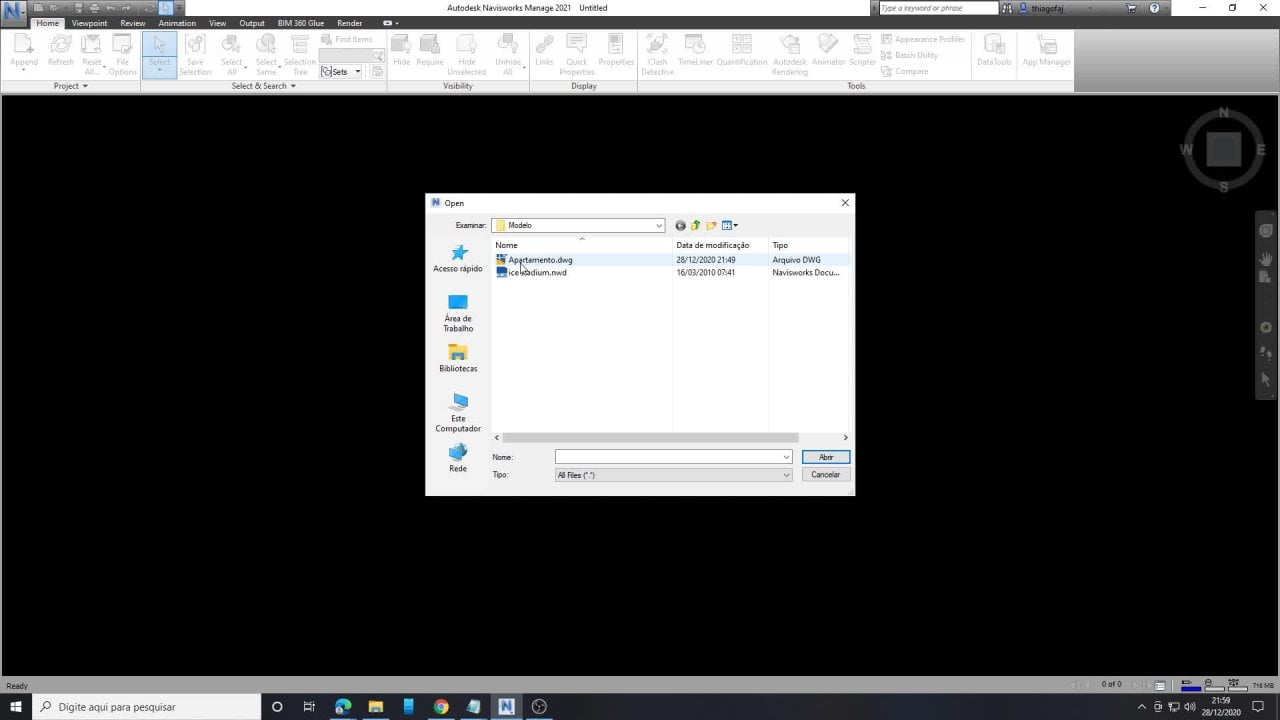Image resolution: width=1280 pixels, height=720 pixels.
Task: Click the Hide Unselected tool
Action: pyautogui.click(x=467, y=53)
